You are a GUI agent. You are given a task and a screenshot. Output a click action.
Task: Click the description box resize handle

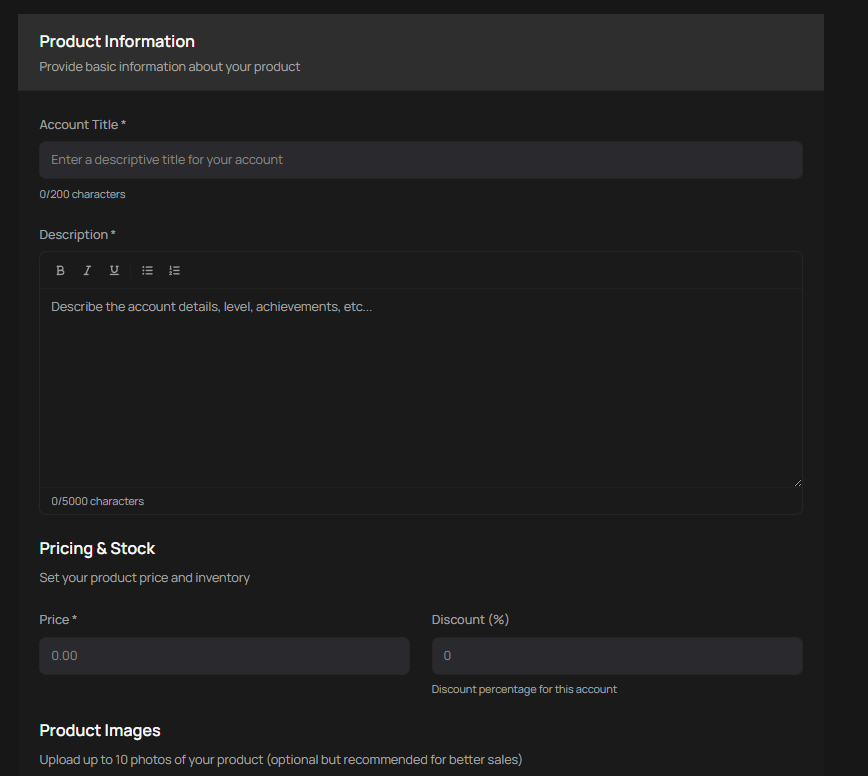point(797,482)
